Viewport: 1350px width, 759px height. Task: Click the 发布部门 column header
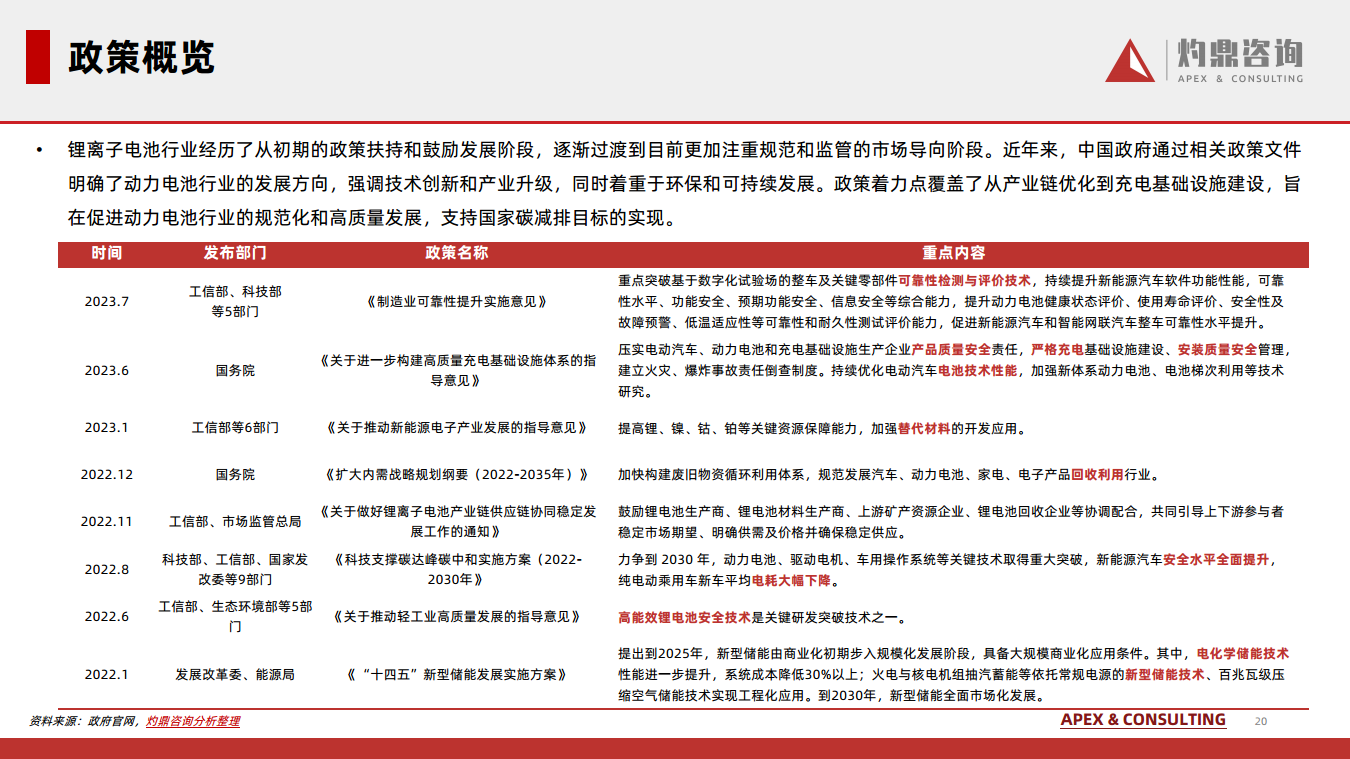tap(235, 253)
